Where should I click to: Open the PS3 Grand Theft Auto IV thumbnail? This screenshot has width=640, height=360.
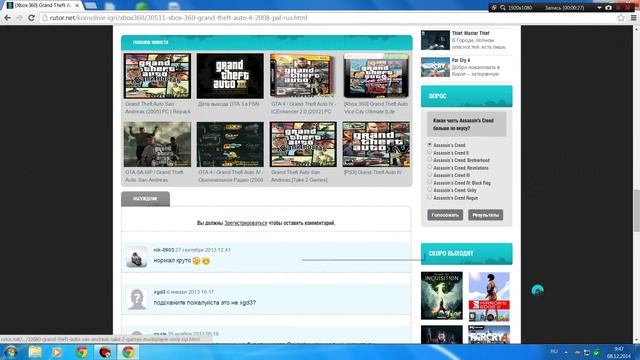[x=376, y=144]
